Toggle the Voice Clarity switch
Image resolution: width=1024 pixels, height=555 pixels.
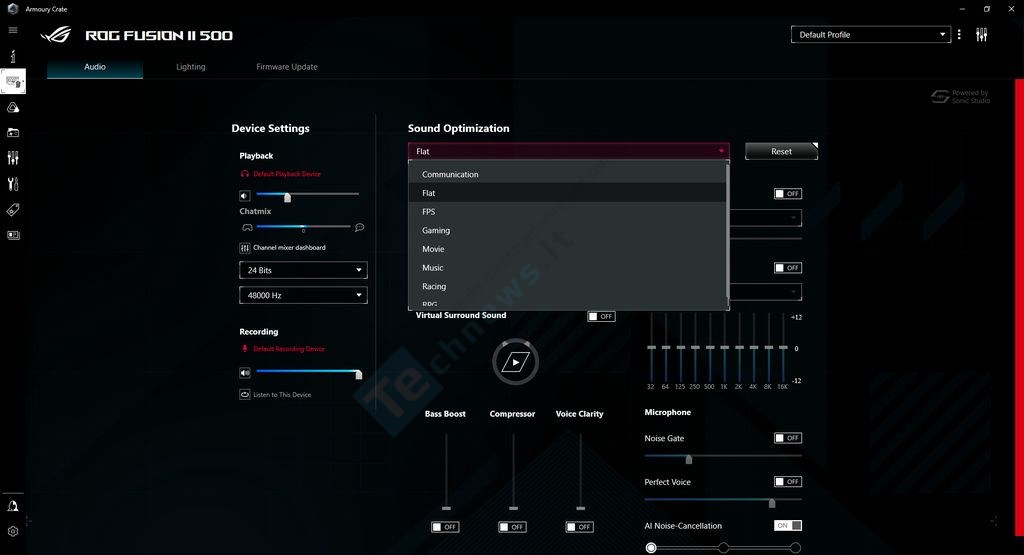(579, 527)
